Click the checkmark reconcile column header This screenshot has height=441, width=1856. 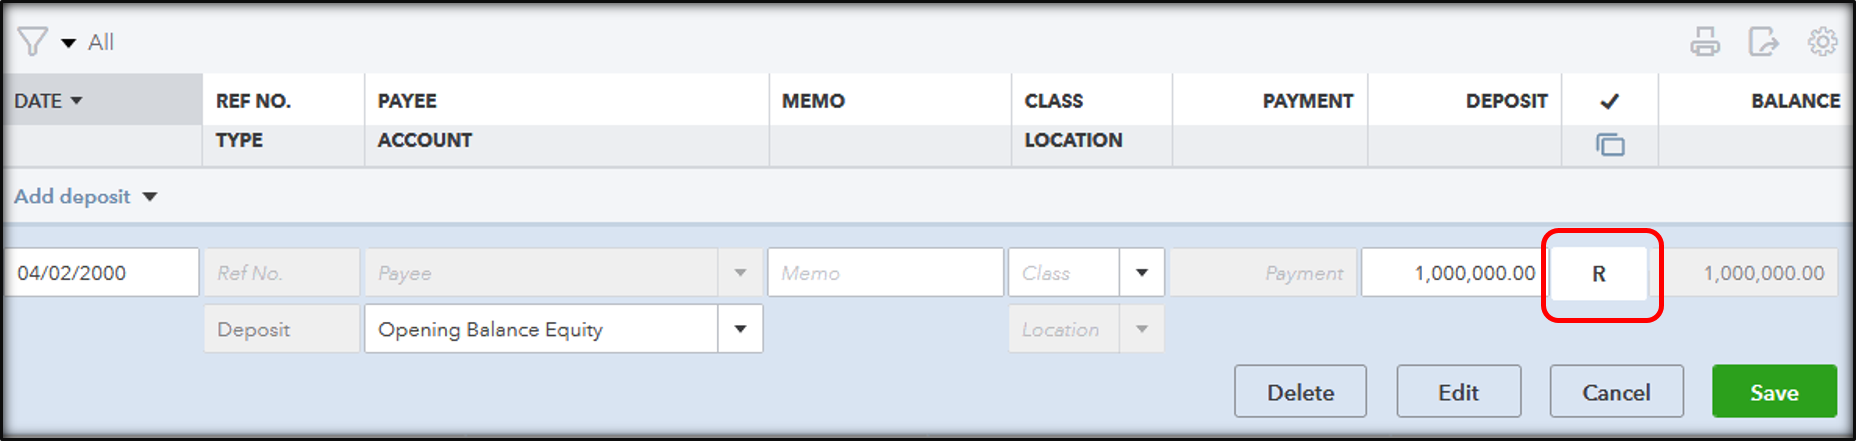[x=1610, y=101]
